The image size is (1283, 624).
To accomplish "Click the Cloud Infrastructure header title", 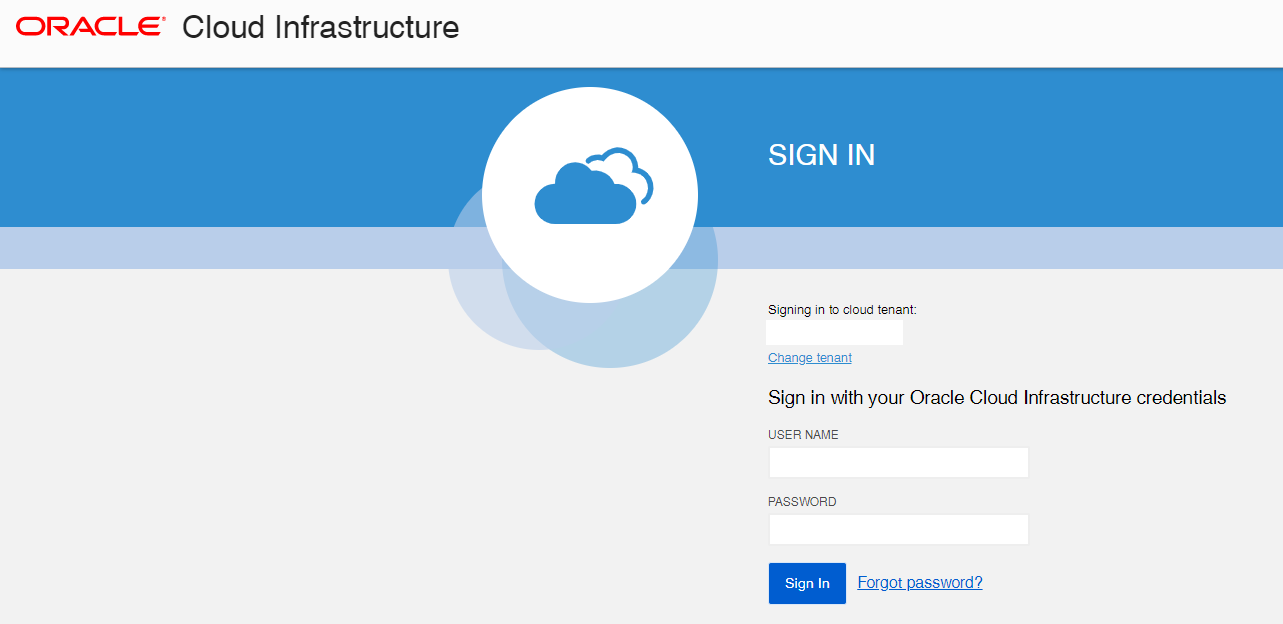I will click(321, 27).
